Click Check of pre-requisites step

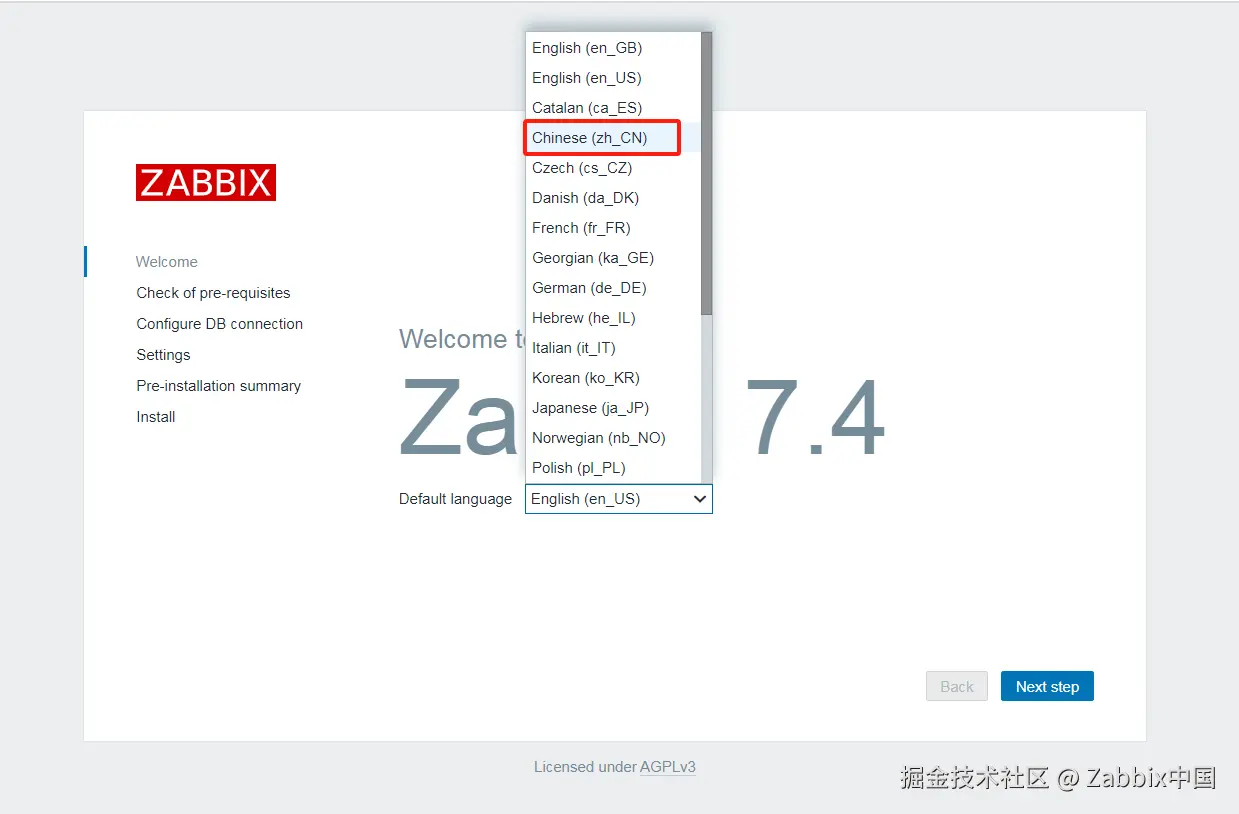point(213,293)
